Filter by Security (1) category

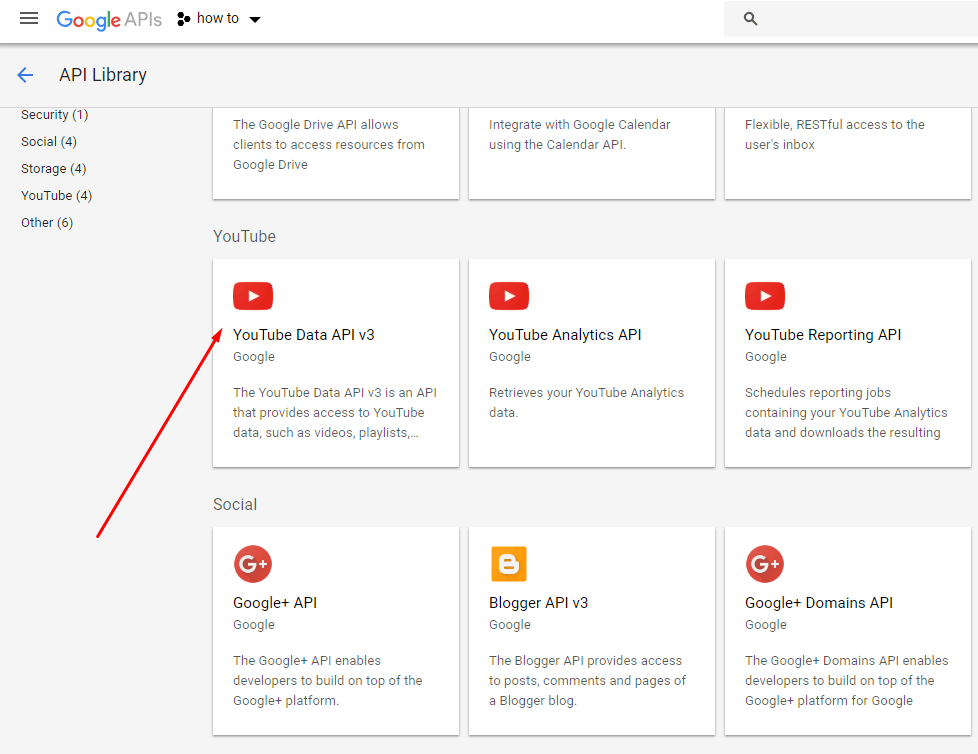click(x=55, y=115)
